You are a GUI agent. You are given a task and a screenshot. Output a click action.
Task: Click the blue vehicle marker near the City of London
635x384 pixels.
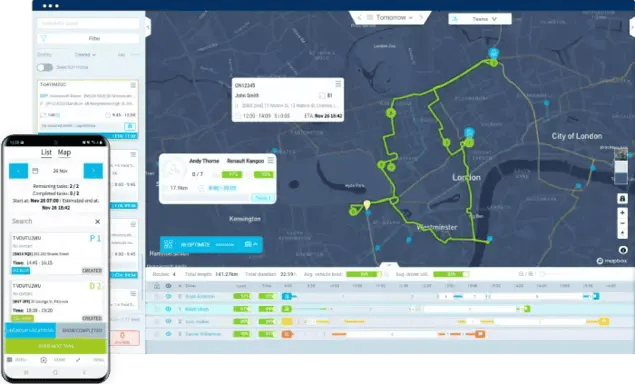click(469, 132)
